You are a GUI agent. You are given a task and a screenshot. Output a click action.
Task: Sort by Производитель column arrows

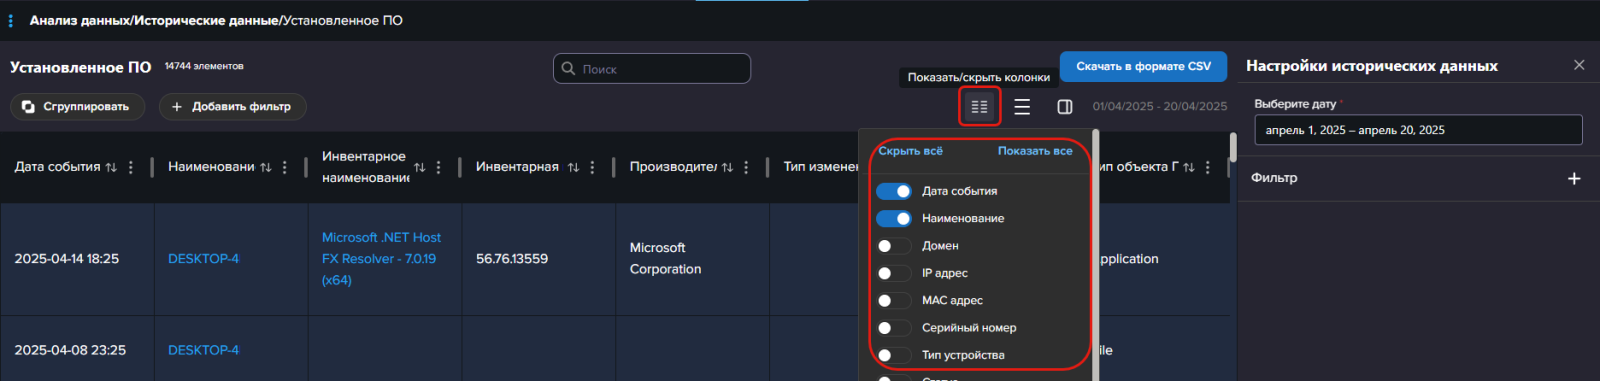727,167
